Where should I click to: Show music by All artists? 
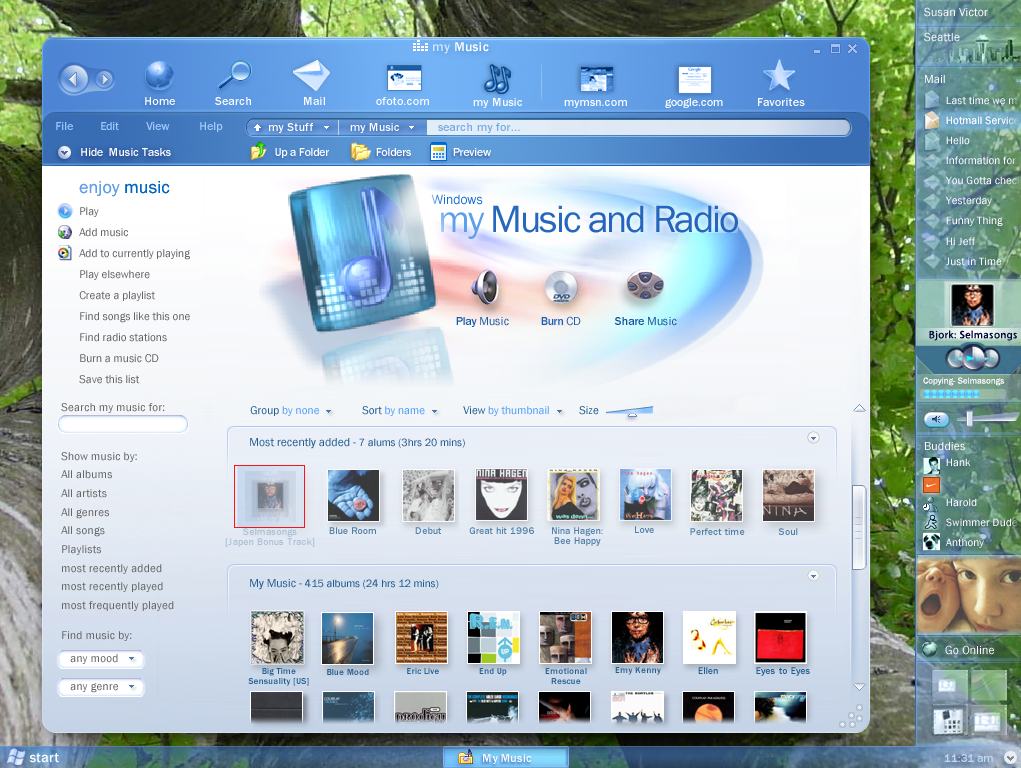(84, 493)
